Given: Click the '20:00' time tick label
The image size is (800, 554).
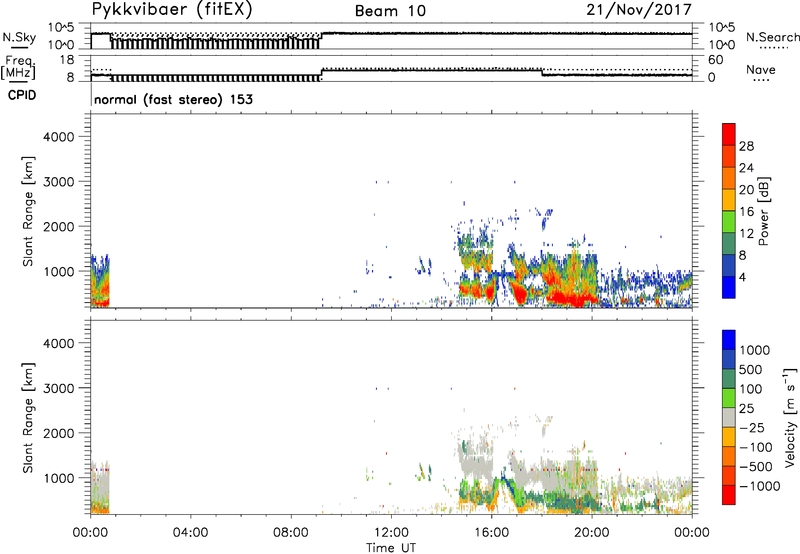Looking at the screenshot, I should coord(592,533).
